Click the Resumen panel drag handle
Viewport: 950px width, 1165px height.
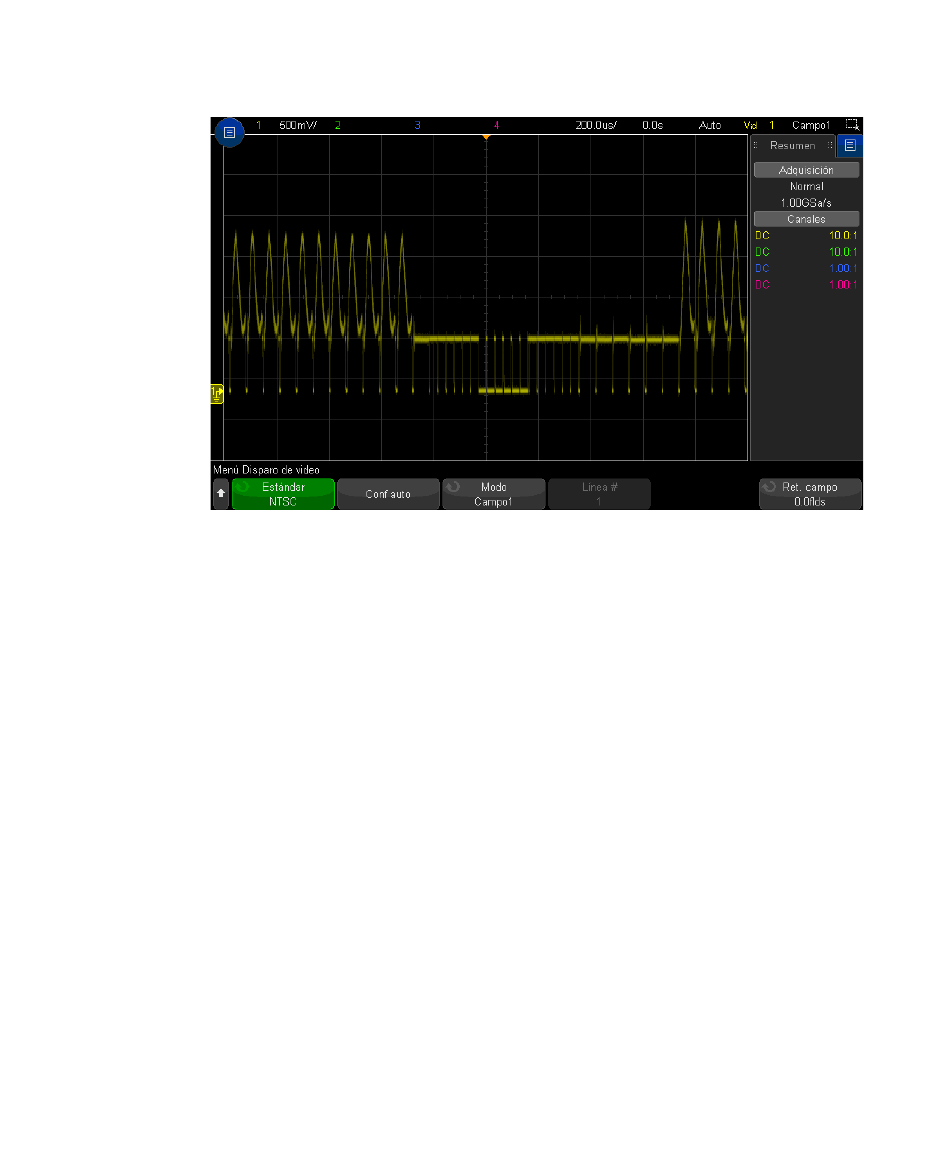[x=755, y=145]
